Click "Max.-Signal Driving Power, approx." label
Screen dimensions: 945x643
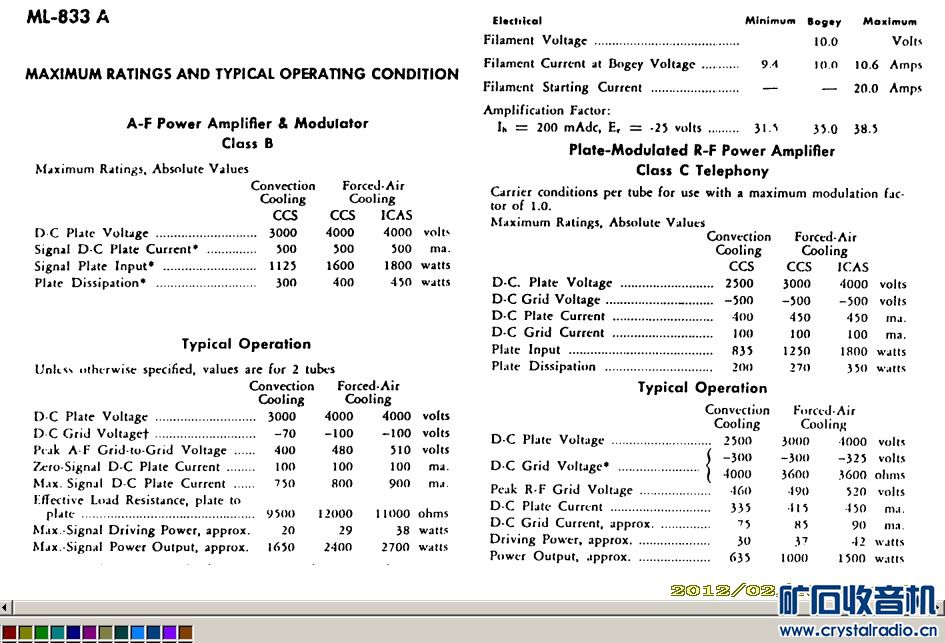tap(141, 530)
